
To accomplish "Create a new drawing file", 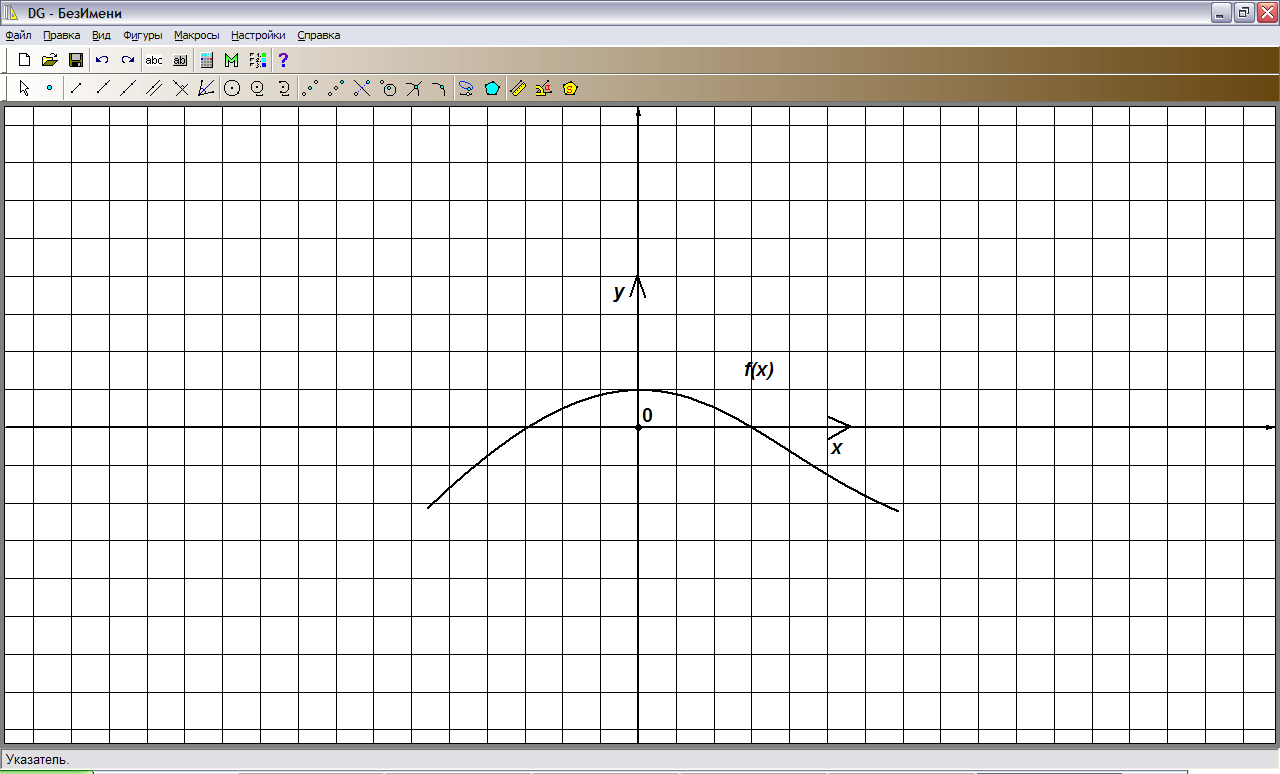I will [24, 60].
